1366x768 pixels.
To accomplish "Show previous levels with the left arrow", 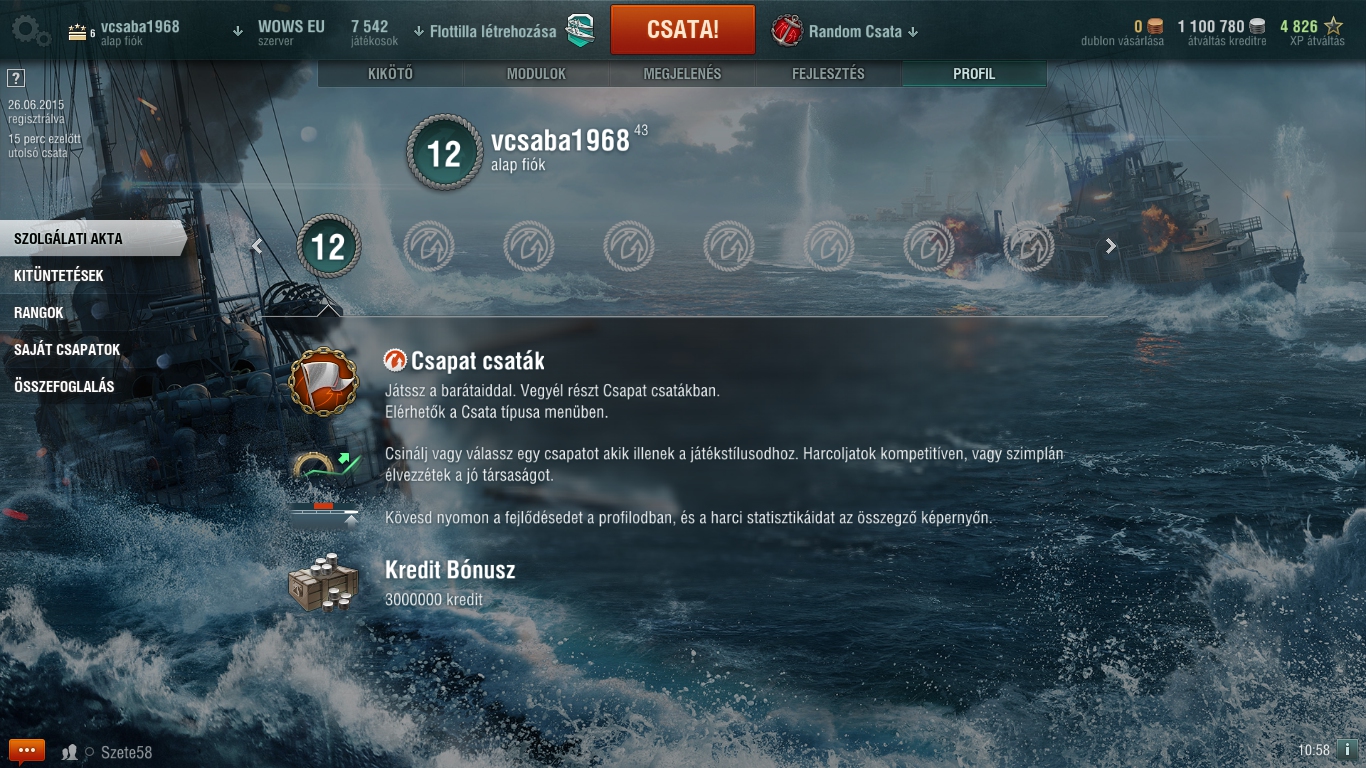I will coord(257,246).
